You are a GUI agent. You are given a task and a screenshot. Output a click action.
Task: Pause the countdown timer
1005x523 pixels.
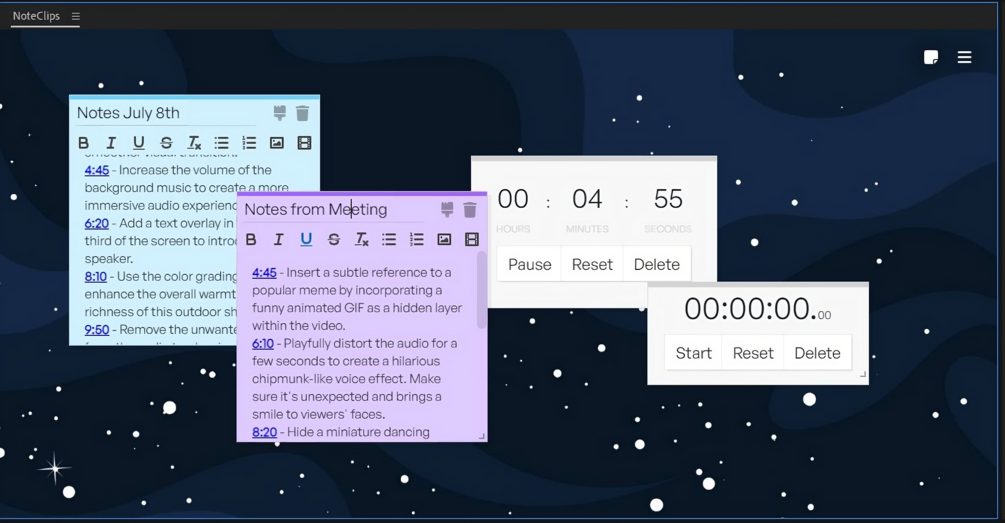point(529,264)
